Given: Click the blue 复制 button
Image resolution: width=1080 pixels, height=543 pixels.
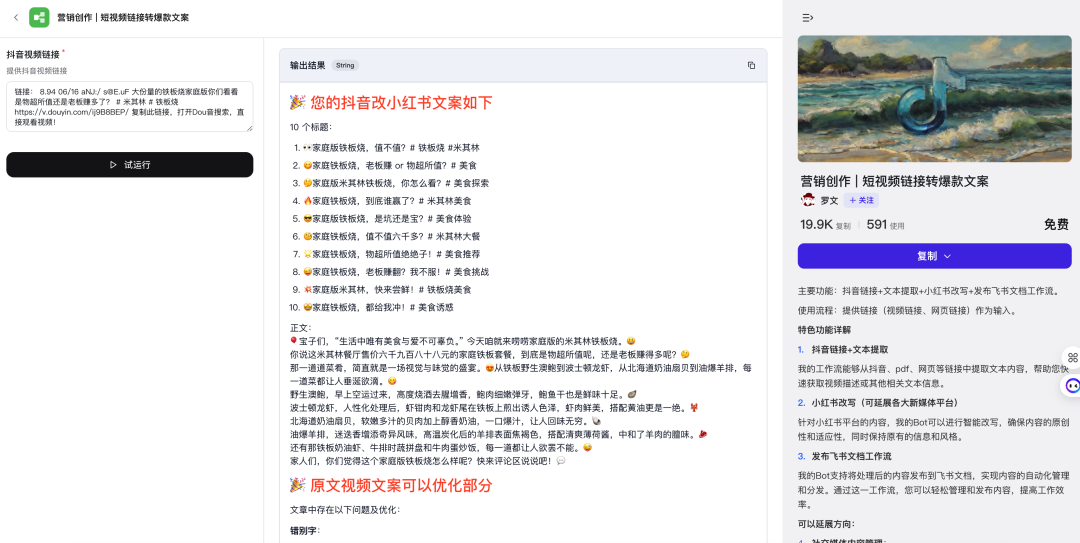Looking at the screenshot, I should (934, 256).
